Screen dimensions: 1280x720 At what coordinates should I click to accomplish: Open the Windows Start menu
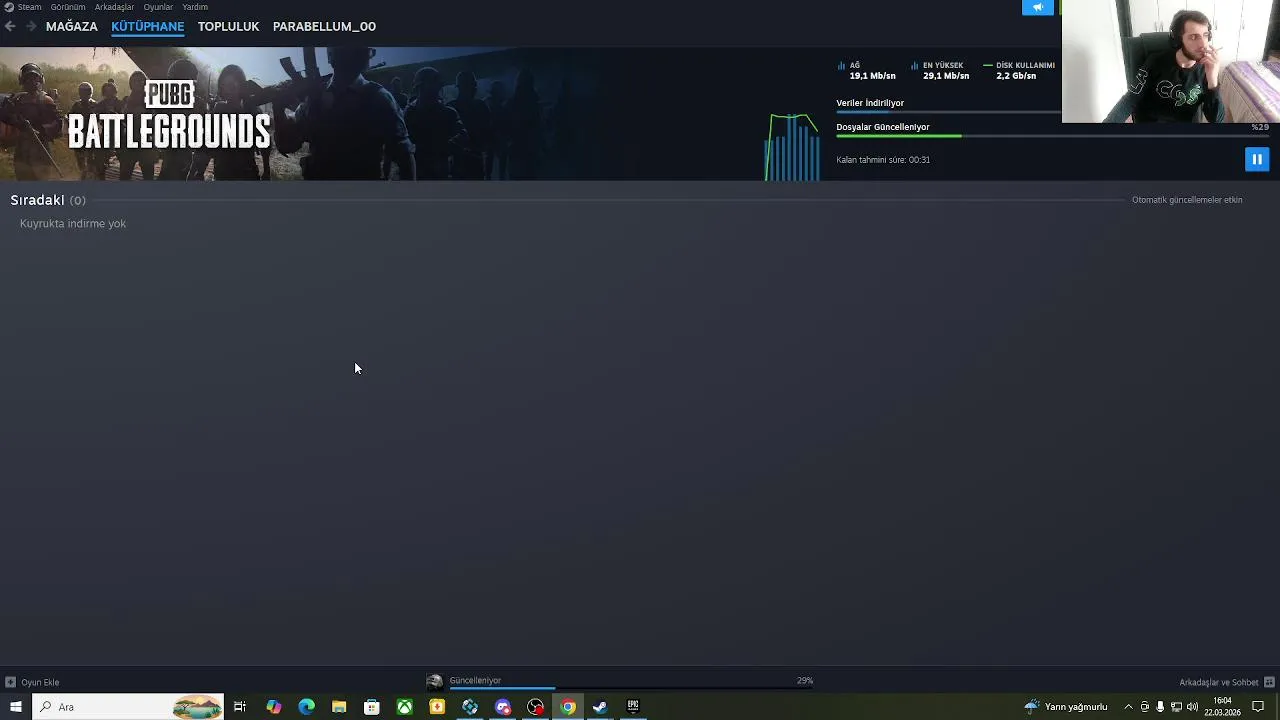(15, 707)
